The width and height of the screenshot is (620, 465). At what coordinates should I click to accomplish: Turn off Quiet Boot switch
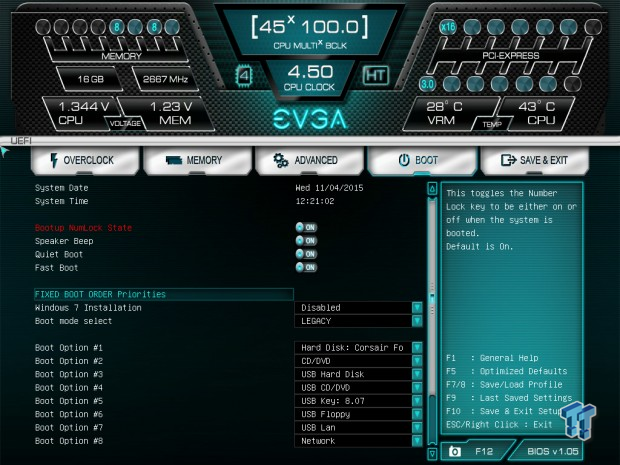point(306,254)
